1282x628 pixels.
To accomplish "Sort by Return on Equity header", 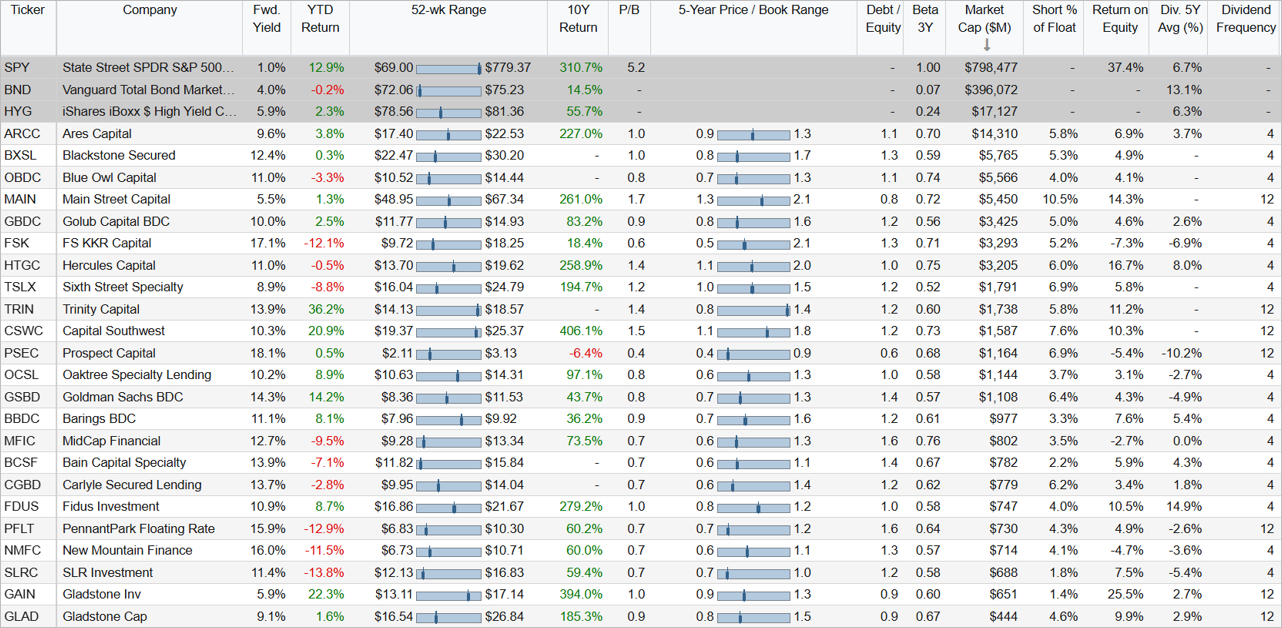I will point(1120,19).
